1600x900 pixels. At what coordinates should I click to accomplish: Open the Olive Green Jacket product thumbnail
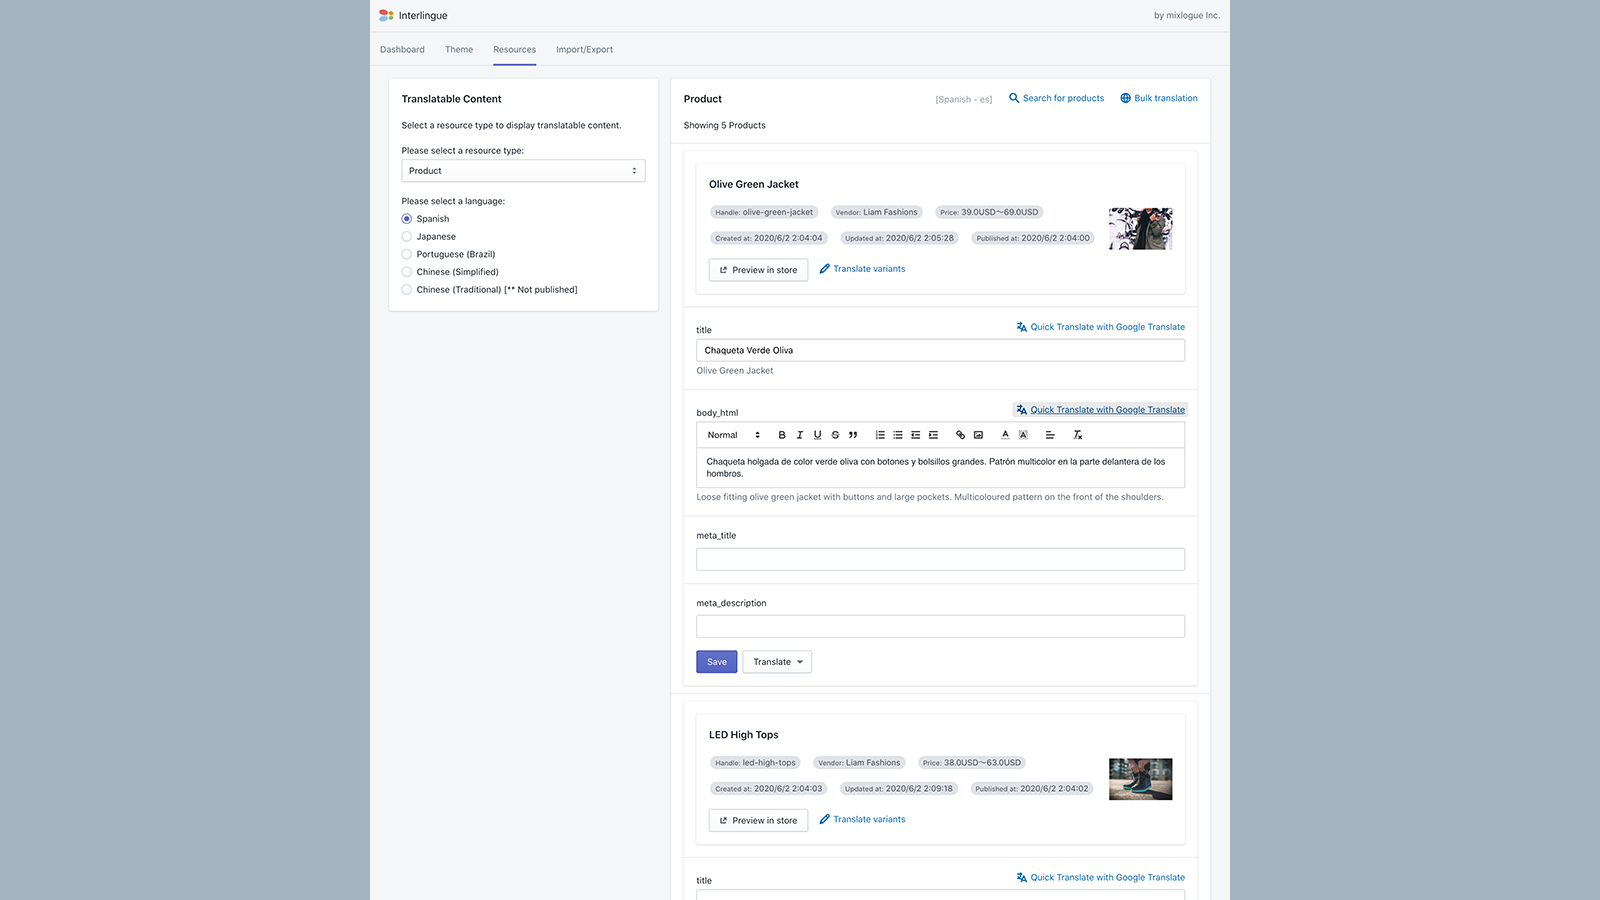1140,228
